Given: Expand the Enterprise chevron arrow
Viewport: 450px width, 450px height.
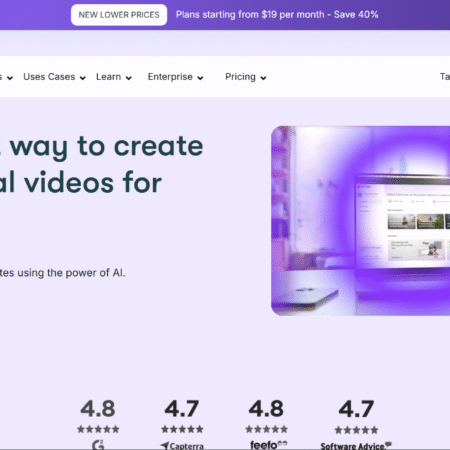Looking at the screenshot, I should pyautogui.click(x=200, y=78).
